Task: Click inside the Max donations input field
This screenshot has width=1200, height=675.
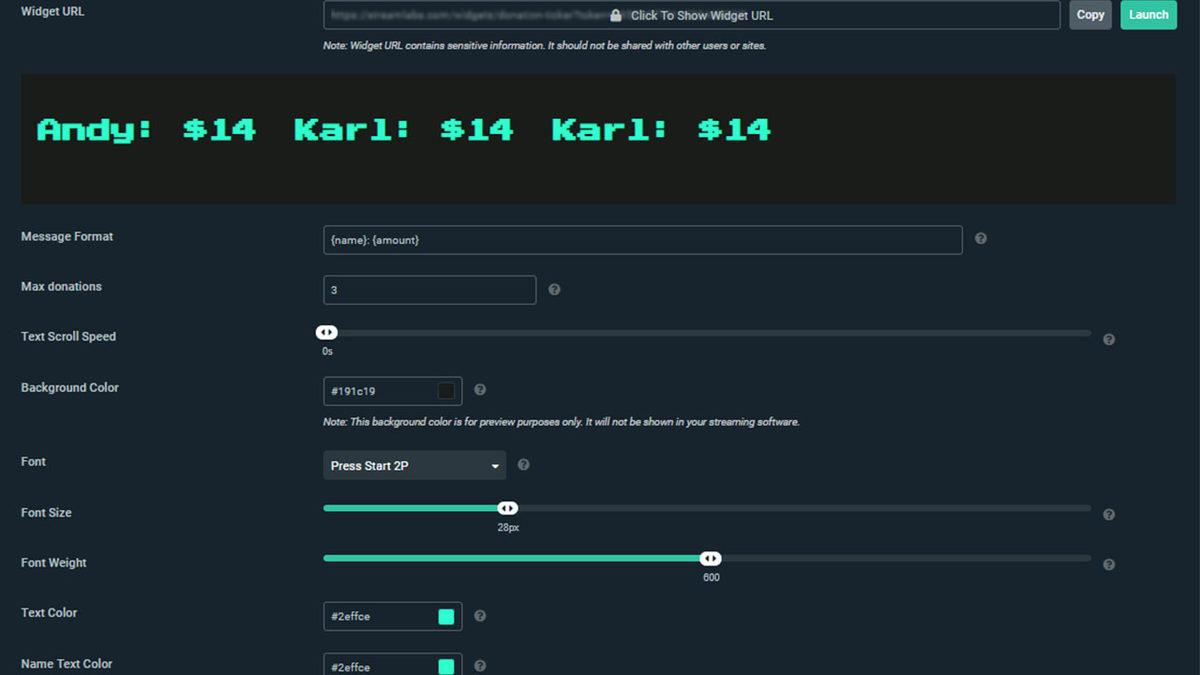Action: (430, 289)
